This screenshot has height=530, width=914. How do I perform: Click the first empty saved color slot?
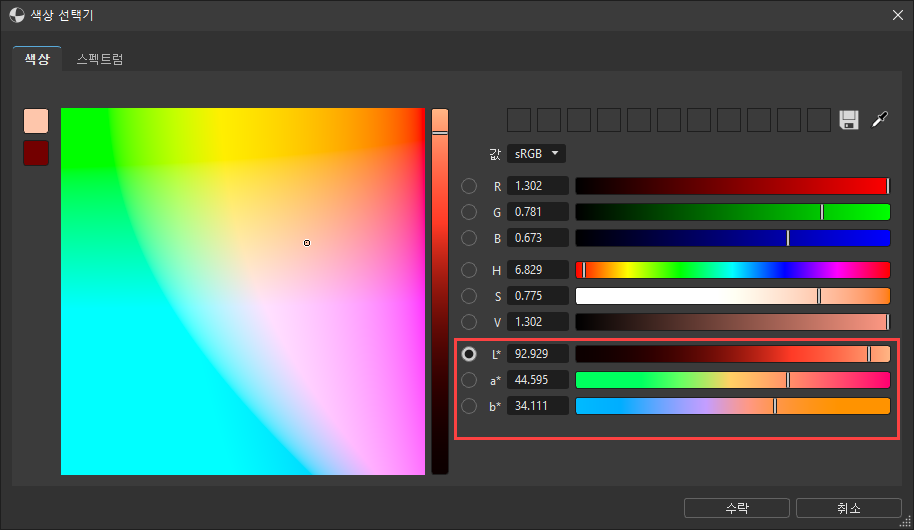coord(519,120)
